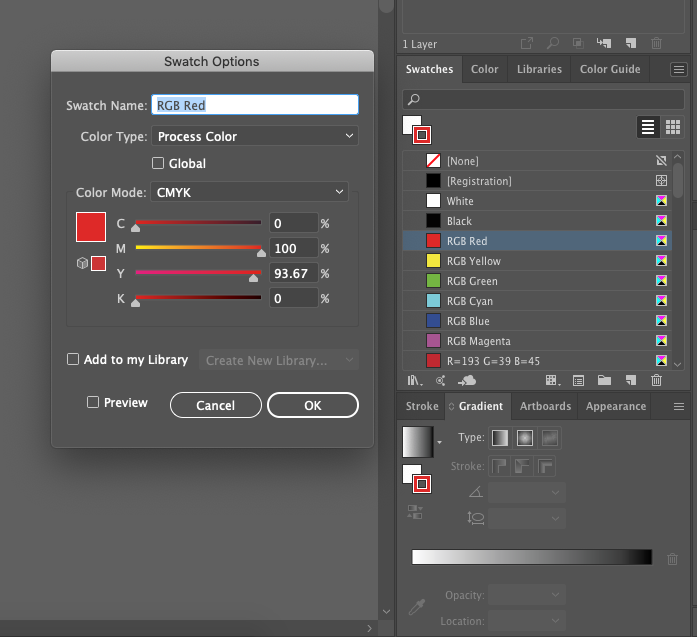Select RGB Blue swatch row
Viewport: 697px width, 637px height.
537,321
